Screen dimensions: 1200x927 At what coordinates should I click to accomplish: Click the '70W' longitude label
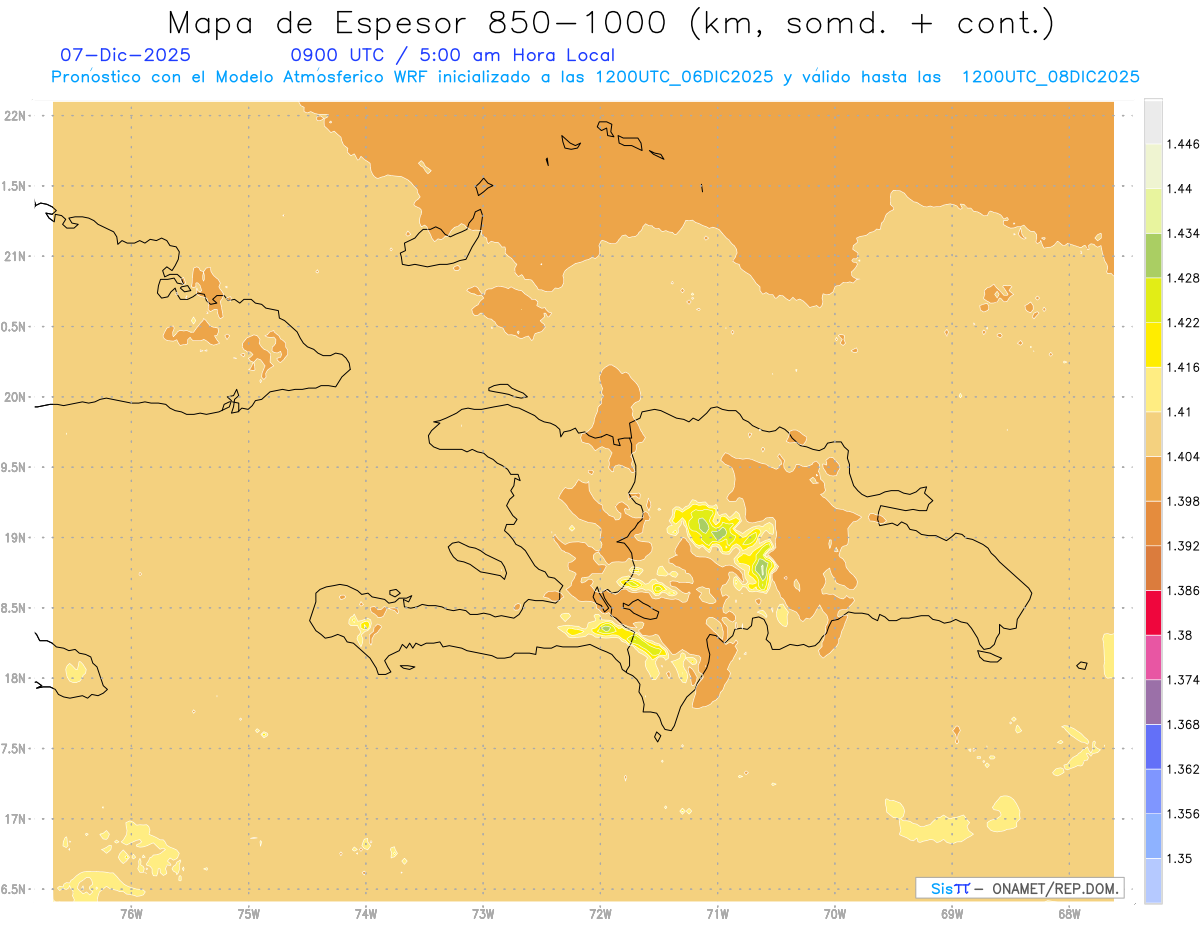click(835, 913)
